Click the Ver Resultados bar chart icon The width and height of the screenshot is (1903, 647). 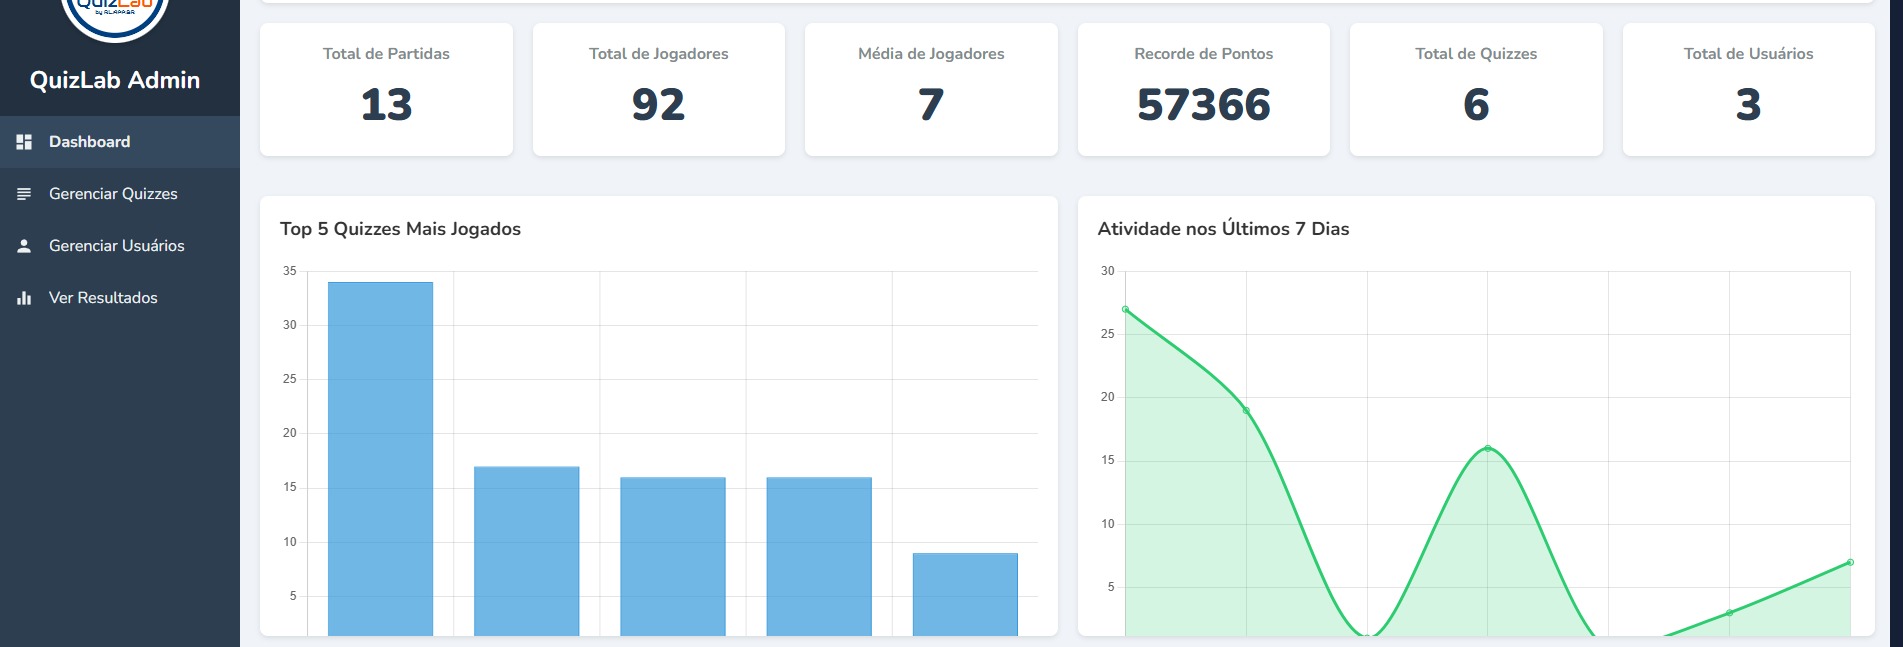(x=24, y=298)
